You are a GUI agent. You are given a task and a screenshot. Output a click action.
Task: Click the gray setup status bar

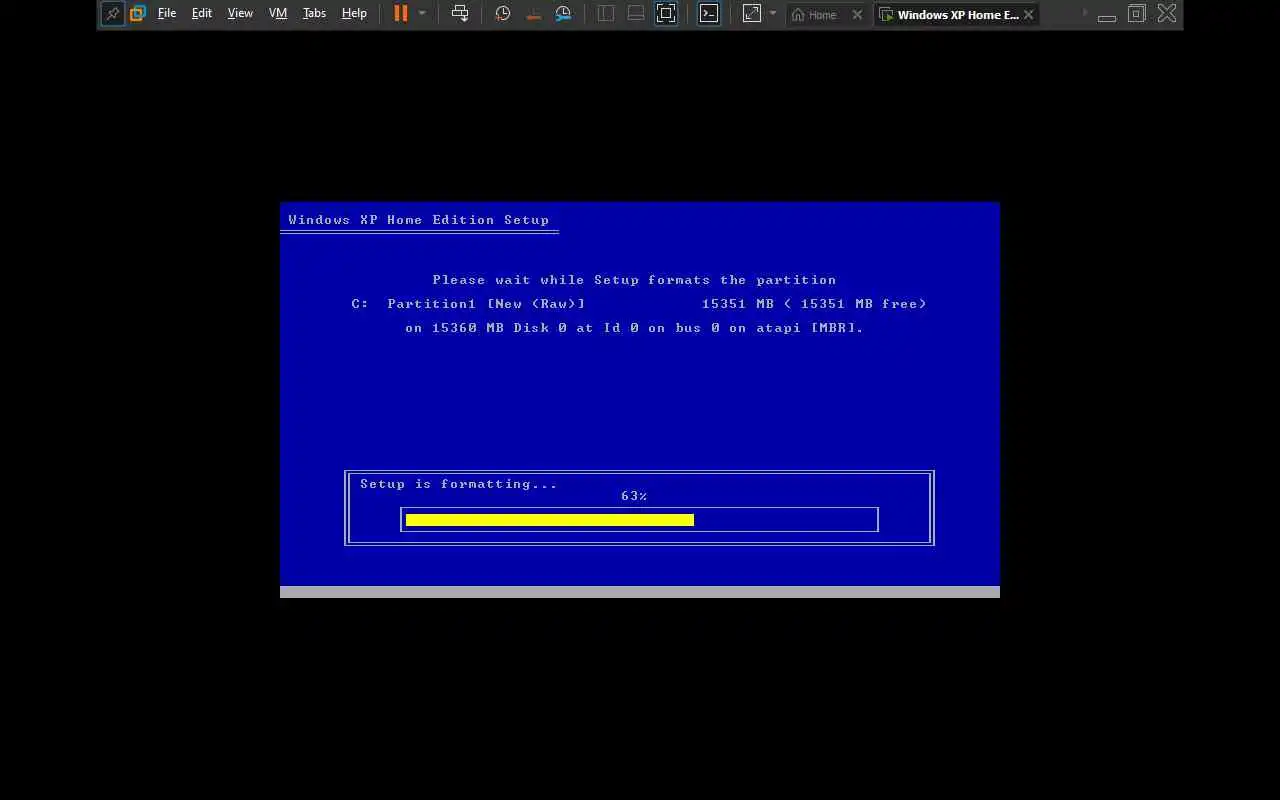(640, 592)
